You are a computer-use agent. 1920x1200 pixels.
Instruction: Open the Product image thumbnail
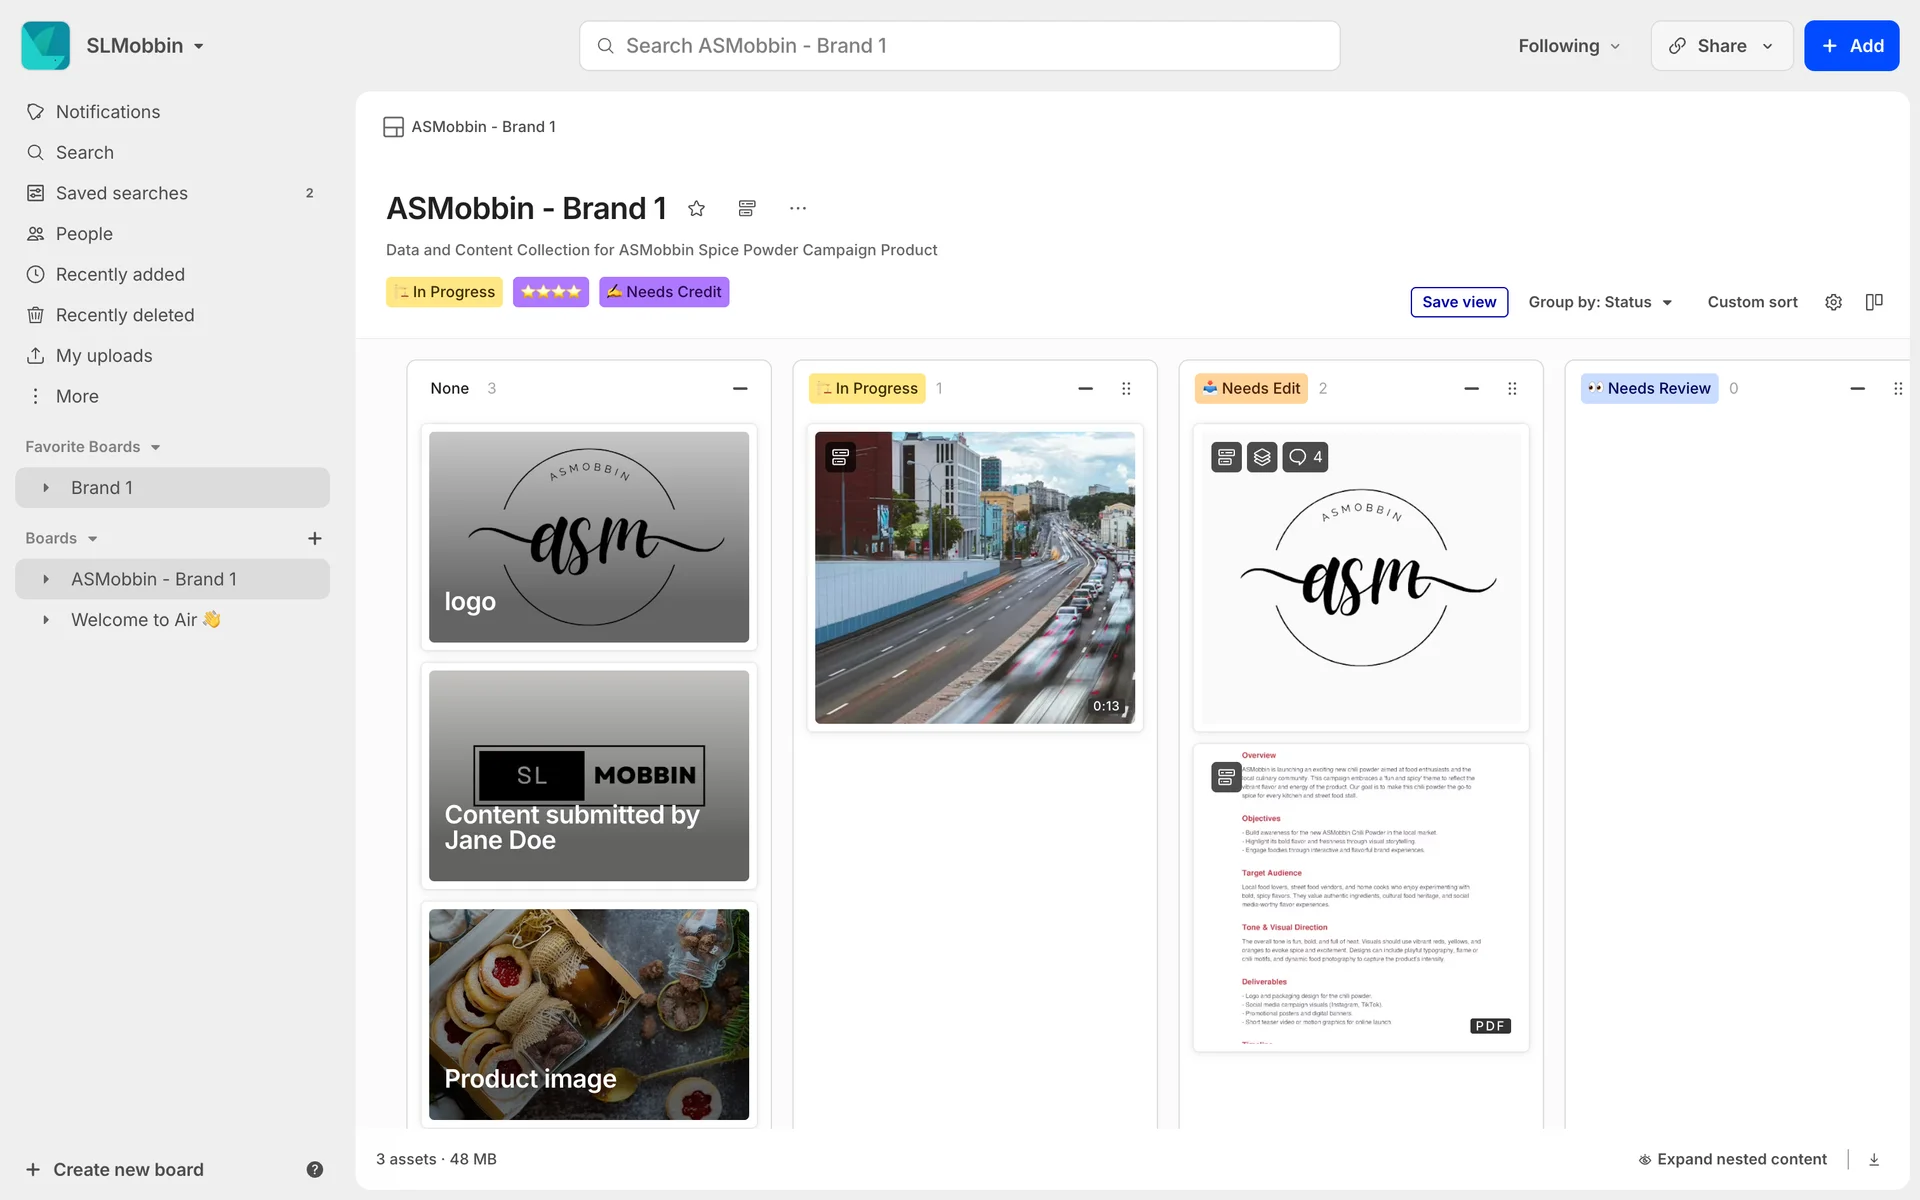pos(589,1014)
